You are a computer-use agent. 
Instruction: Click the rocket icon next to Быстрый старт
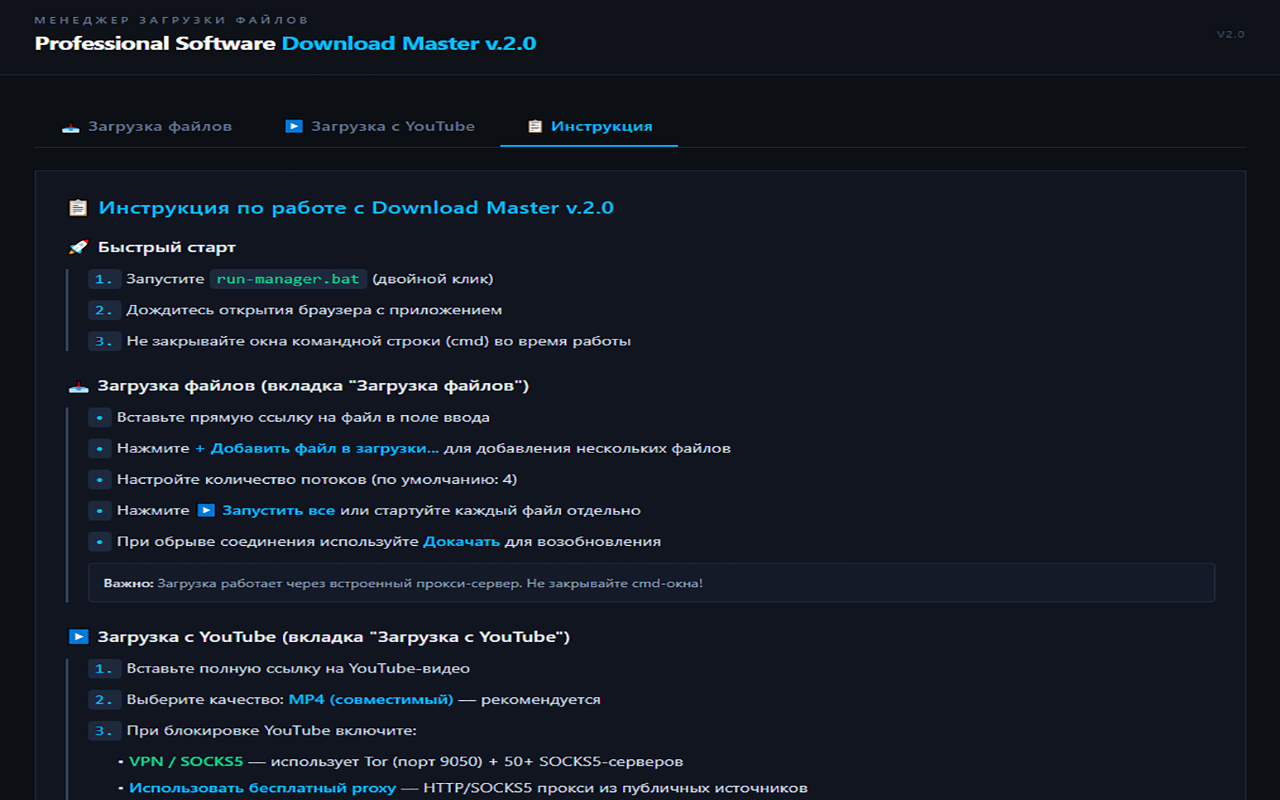tap(77, 247)
